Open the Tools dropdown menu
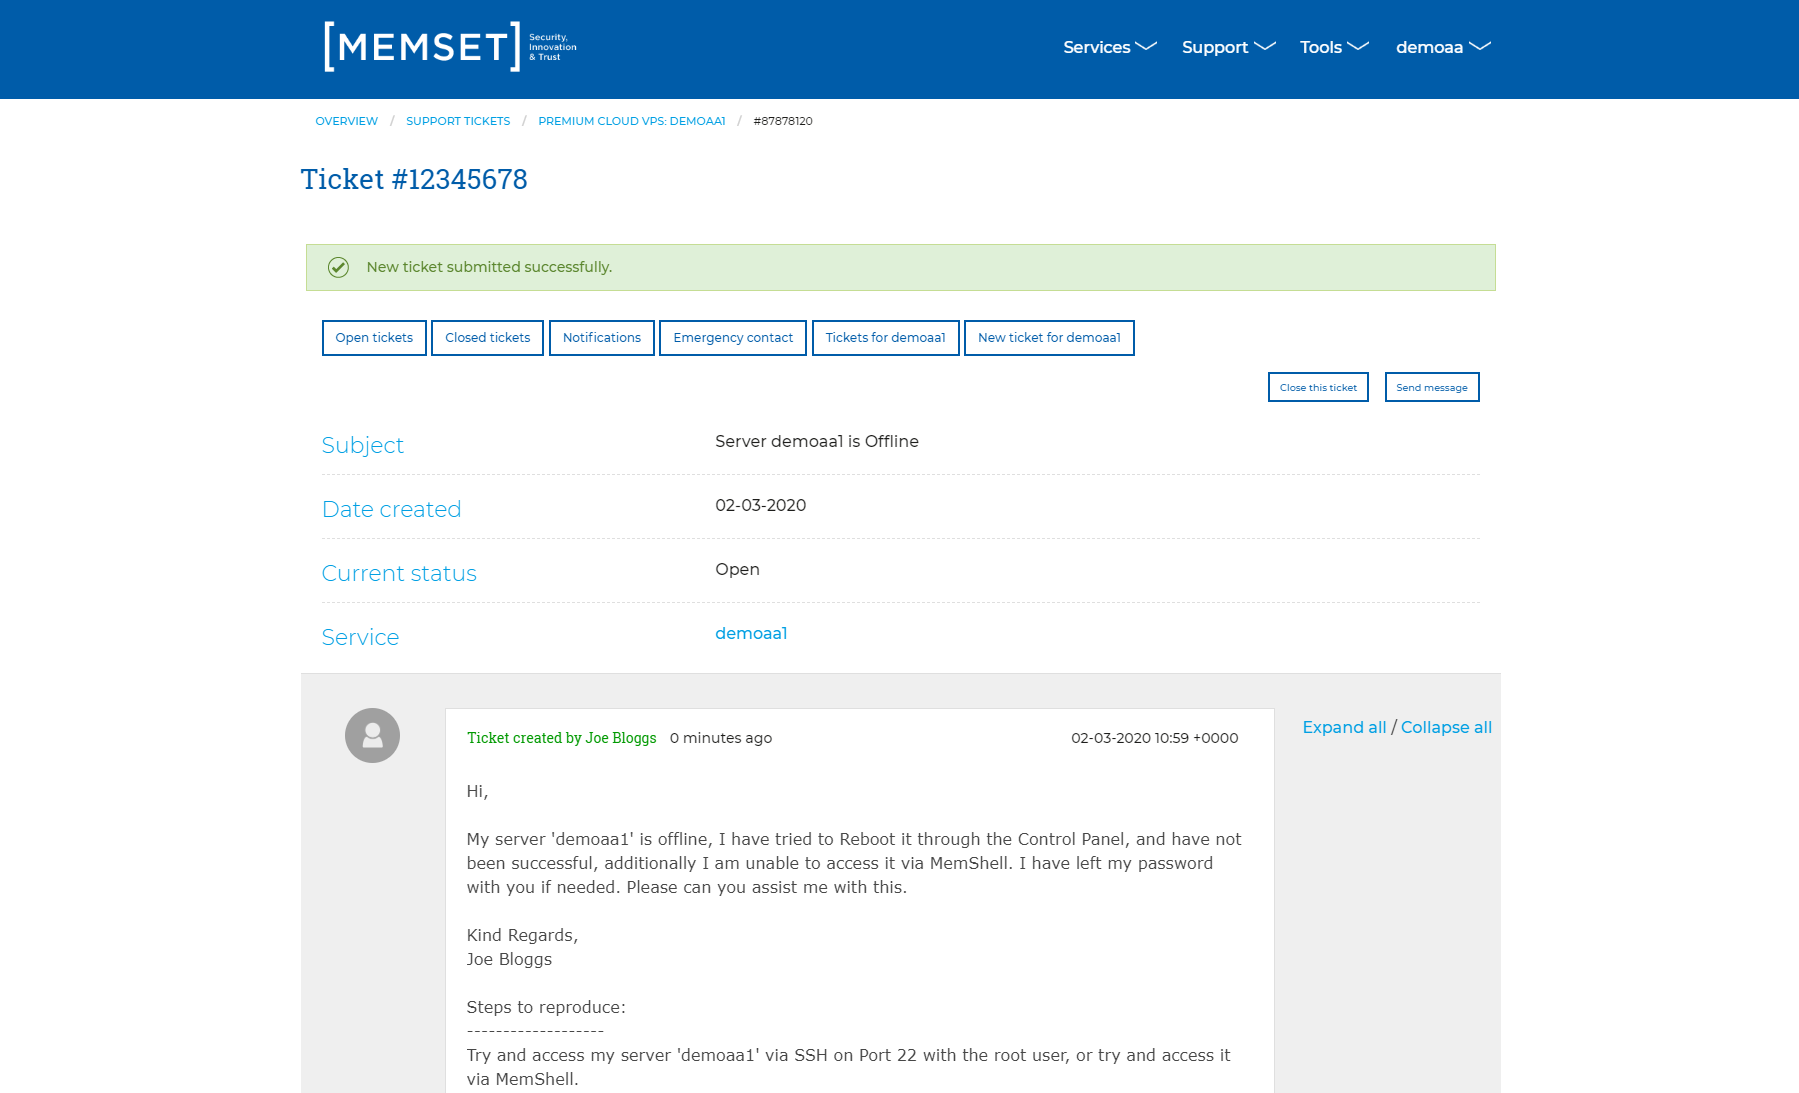 click(x=1334, y=47)
